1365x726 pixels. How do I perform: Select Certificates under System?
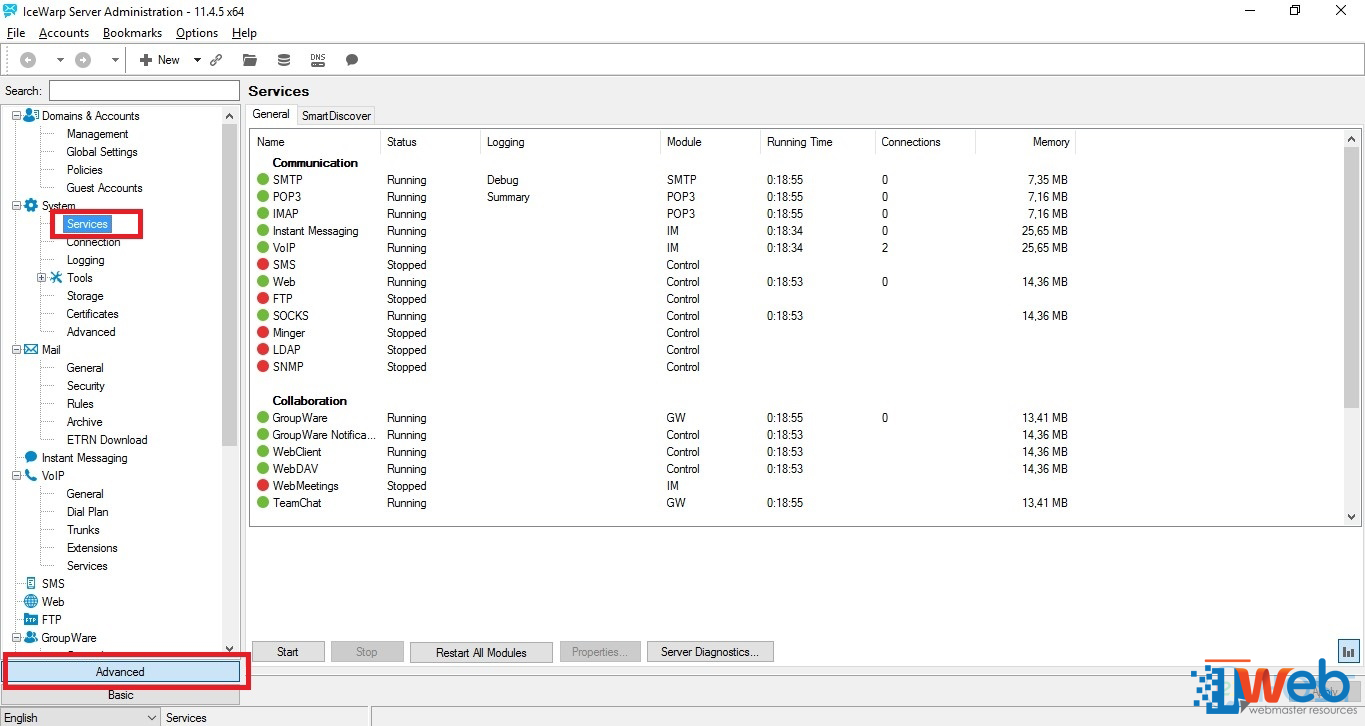pyautogui.click(x=93, y=314)
